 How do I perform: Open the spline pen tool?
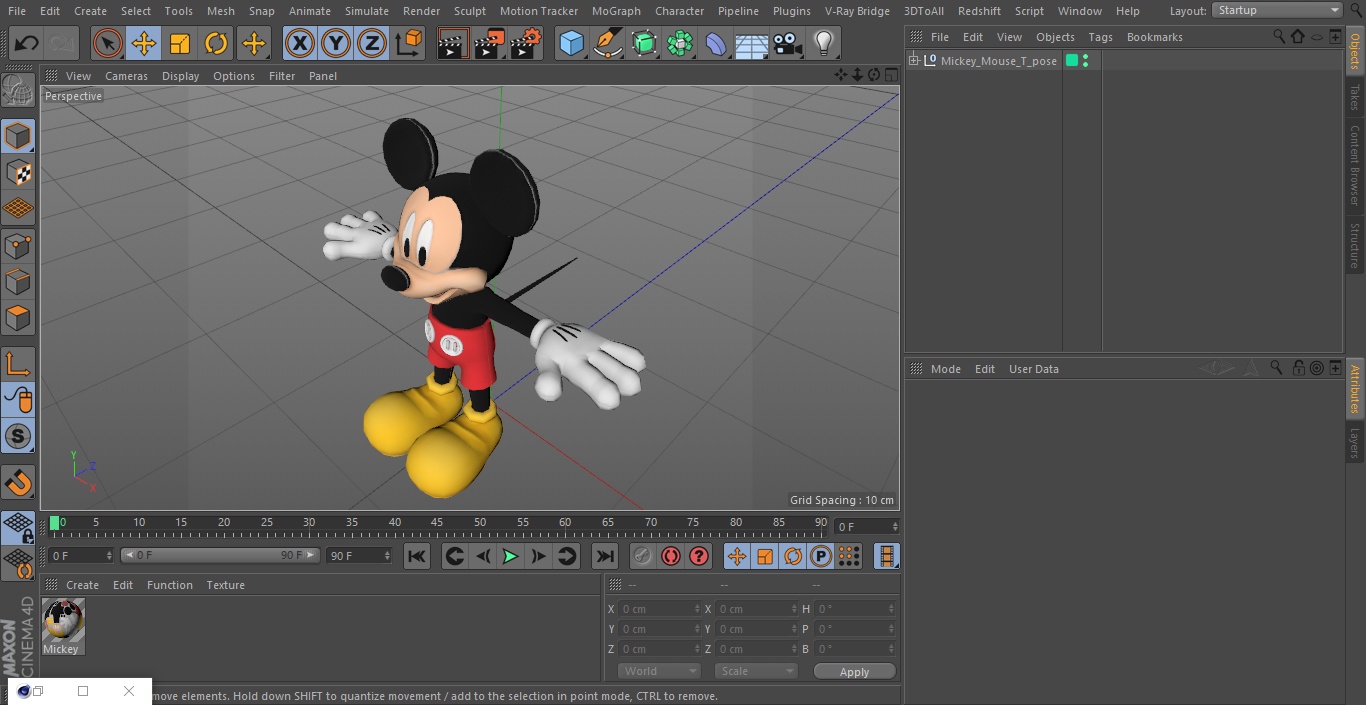[x=608, y=43]
